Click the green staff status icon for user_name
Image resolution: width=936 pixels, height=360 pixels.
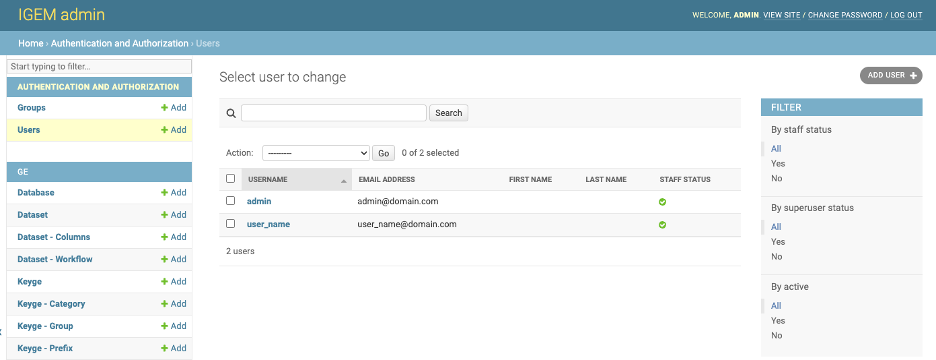(x=663, y=225)
